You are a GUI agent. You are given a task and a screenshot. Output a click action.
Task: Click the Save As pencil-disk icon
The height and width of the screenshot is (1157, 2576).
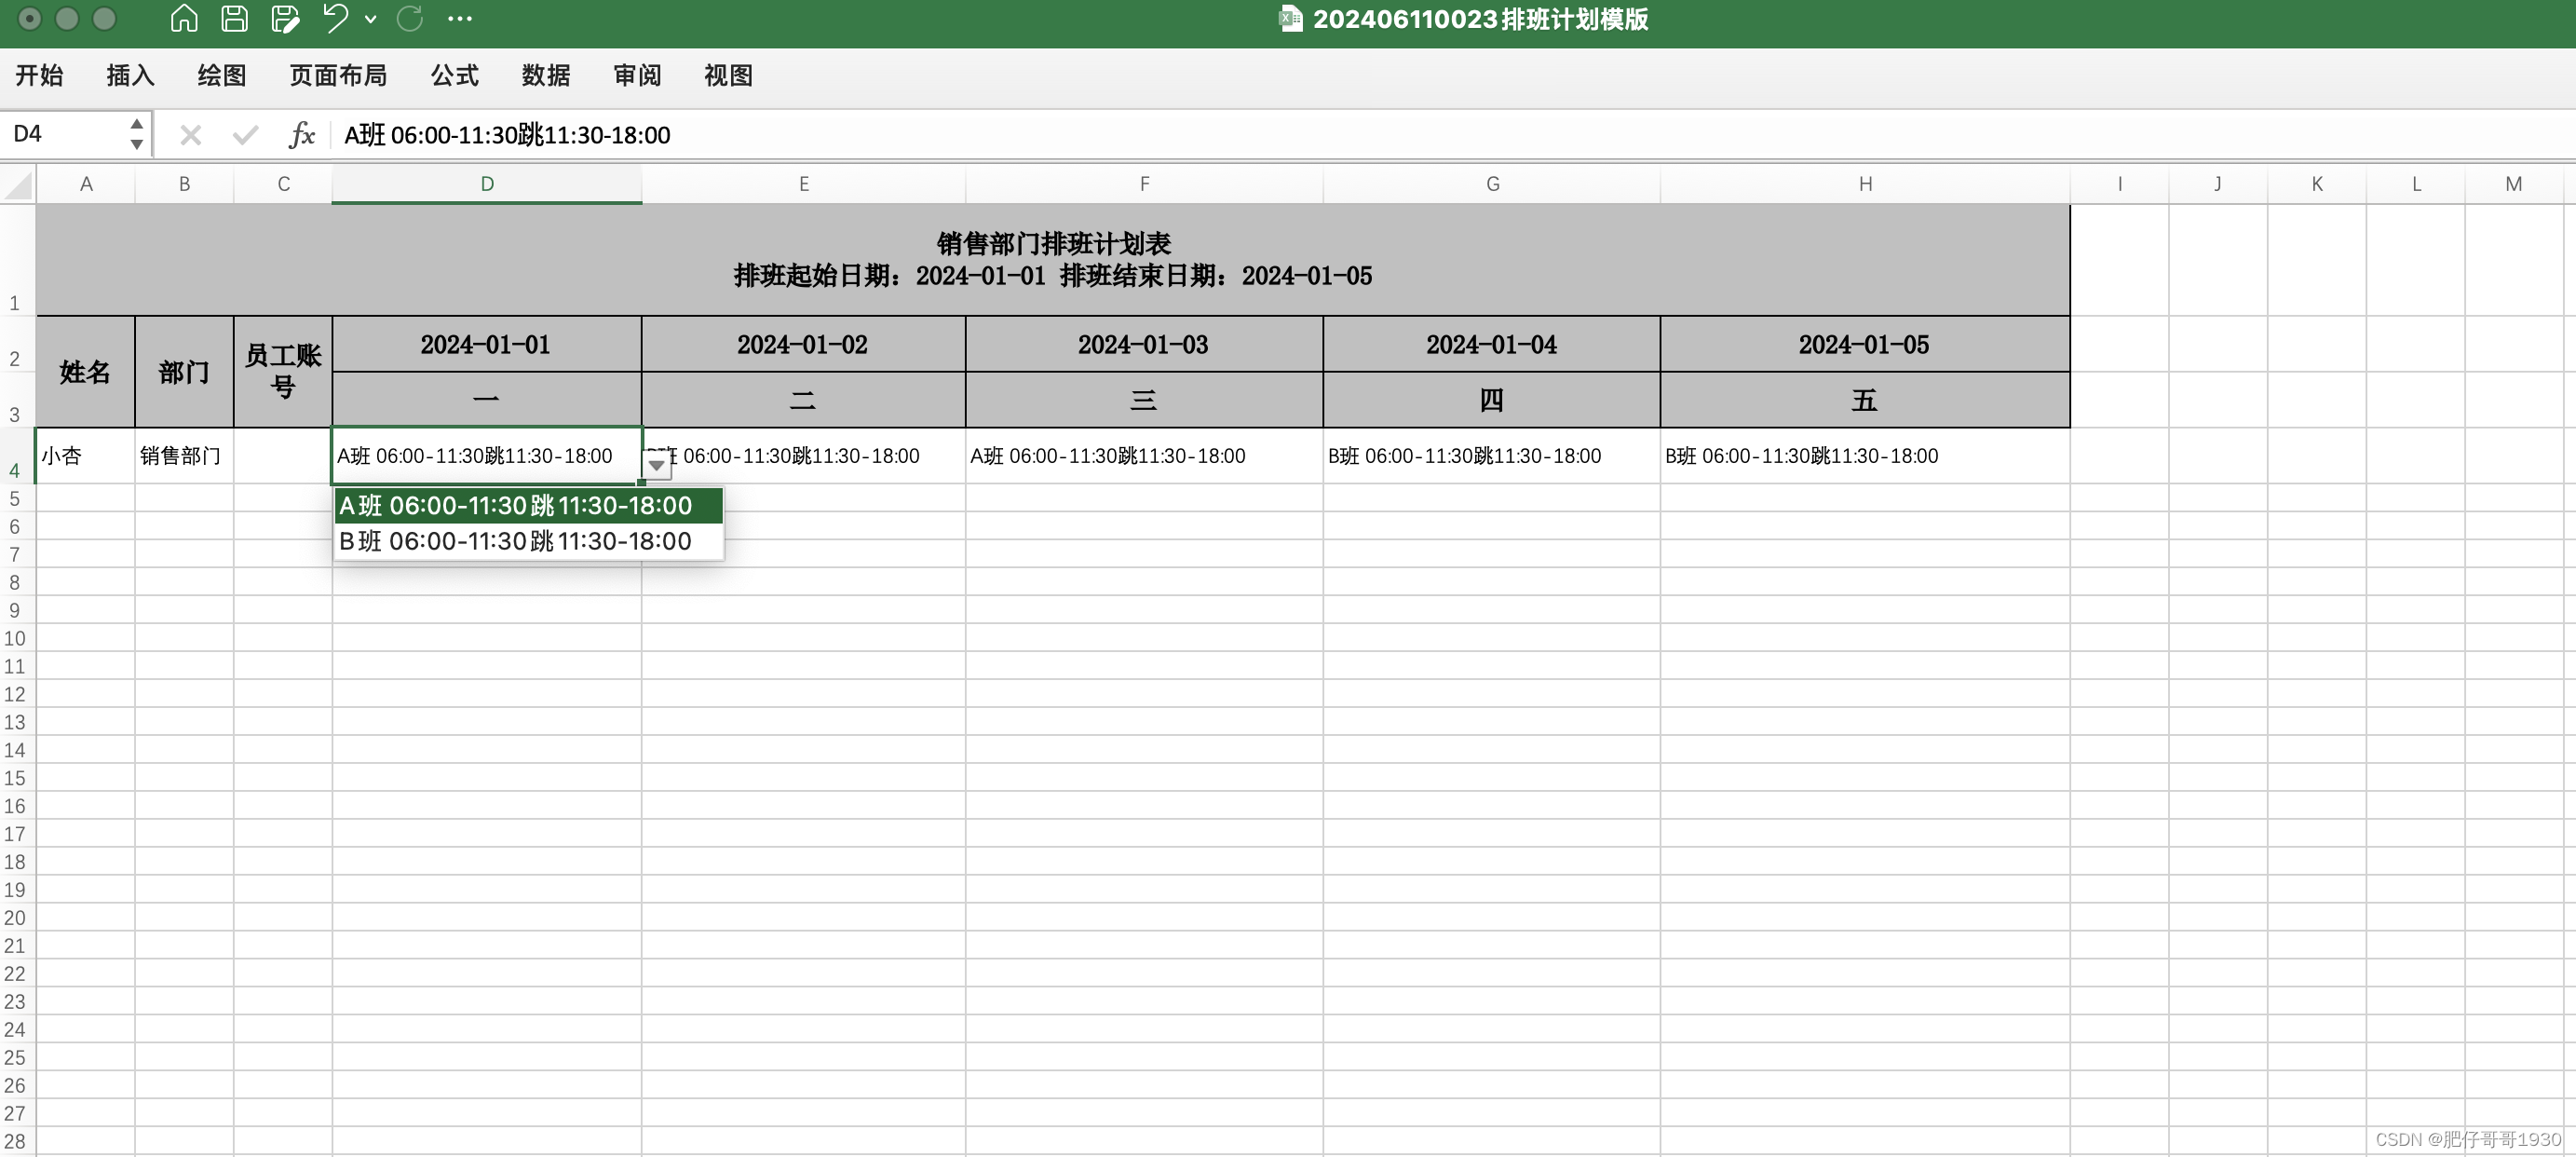click(285, 19)
